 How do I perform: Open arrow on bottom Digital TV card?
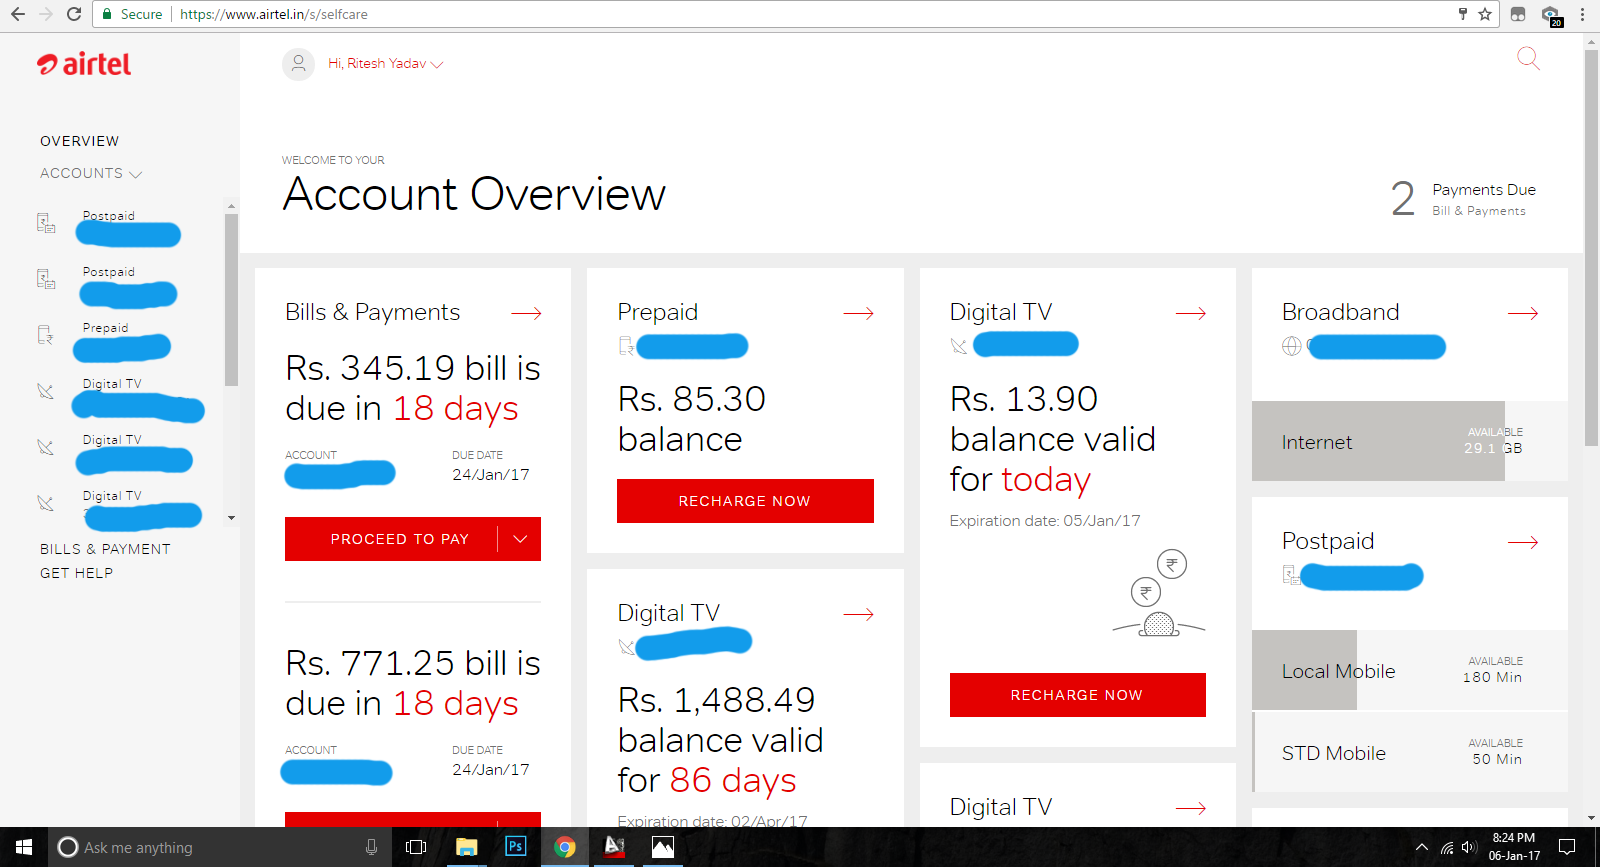(x=1190, y=808)
